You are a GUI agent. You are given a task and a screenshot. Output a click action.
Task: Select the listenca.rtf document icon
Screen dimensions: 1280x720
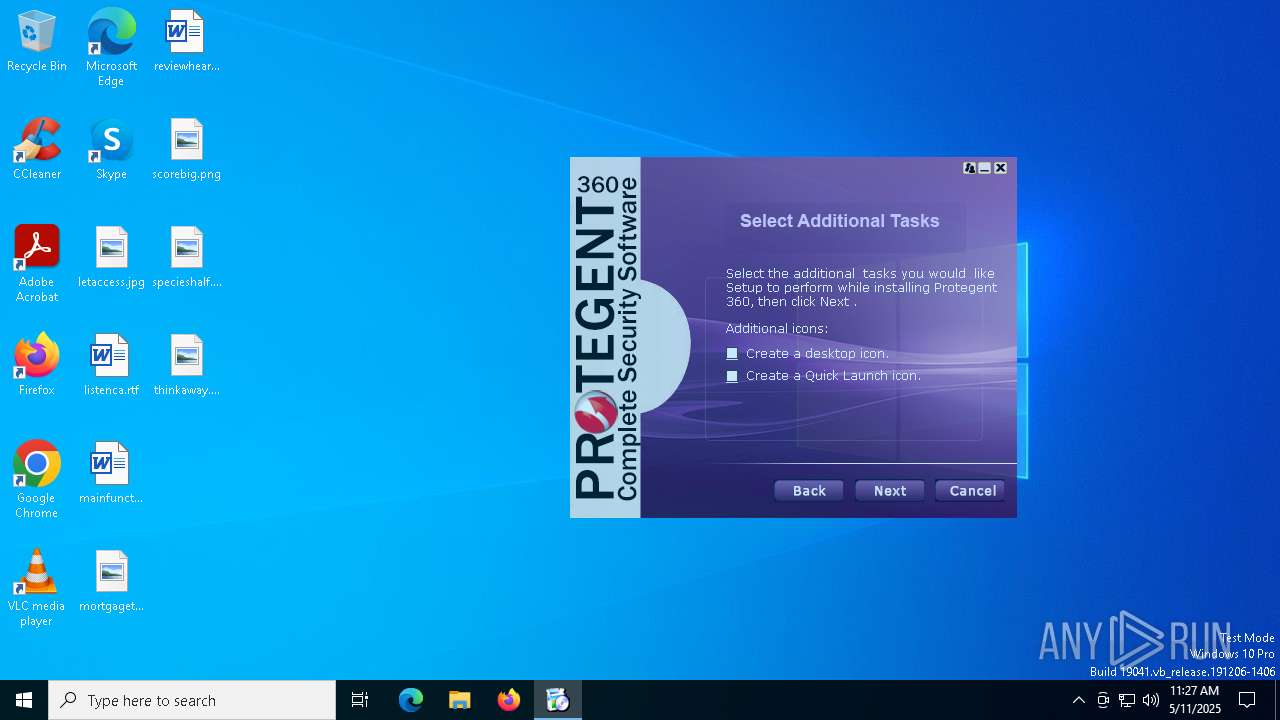pyautogui.click(x=111, y=366)
